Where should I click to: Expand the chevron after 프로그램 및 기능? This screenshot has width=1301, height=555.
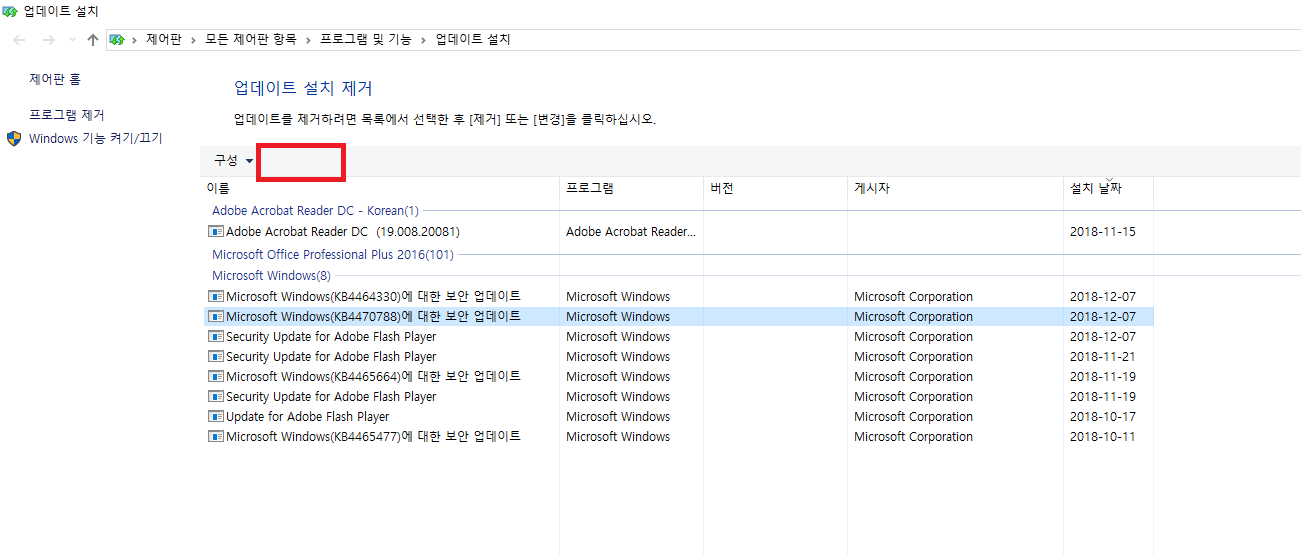pos(424,39)
